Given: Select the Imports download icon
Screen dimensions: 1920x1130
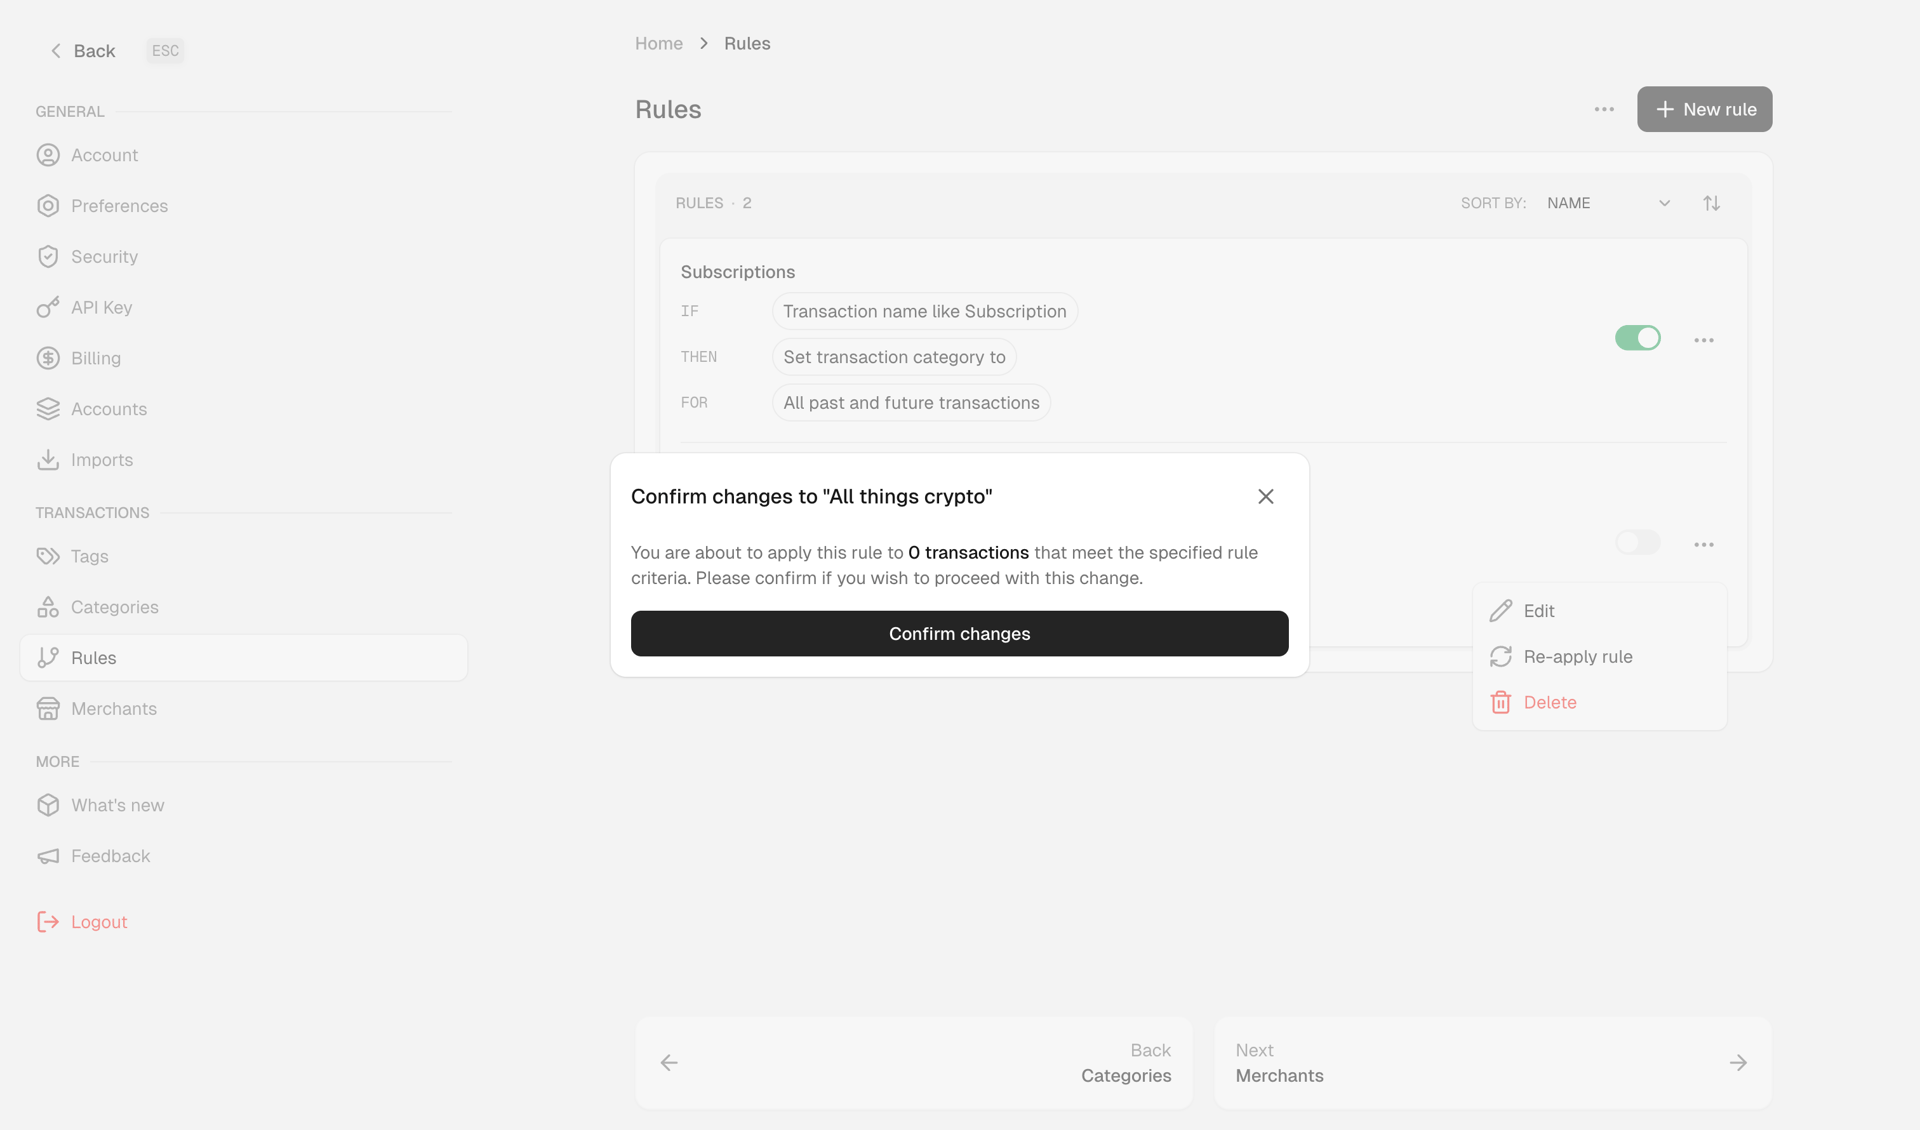Looking at the screenshot, I should pos(49,459).
